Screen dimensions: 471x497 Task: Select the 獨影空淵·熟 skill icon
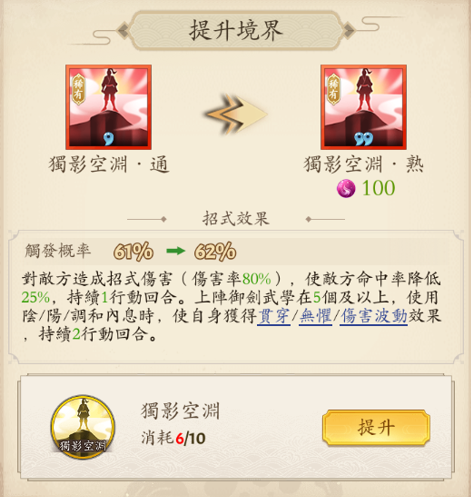point(364,107)
